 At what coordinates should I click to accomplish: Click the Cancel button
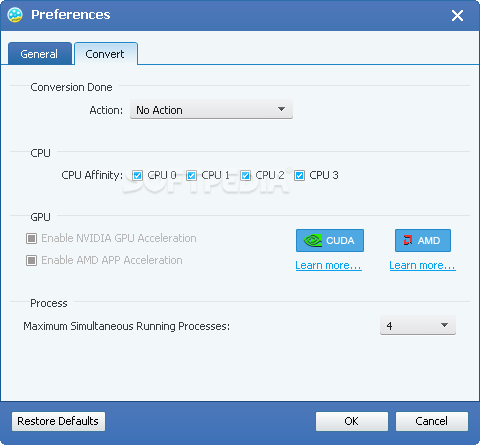coord(432,421)
